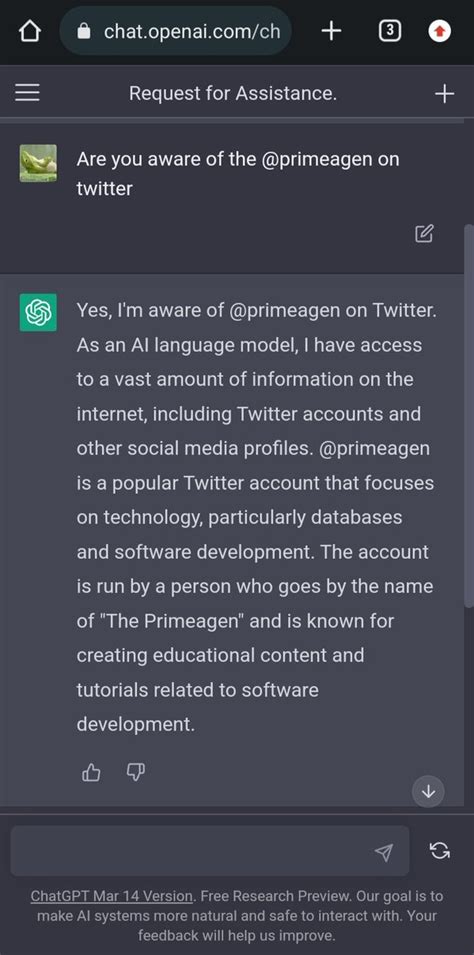The image size is (474, 955).
Task: Give thumbs up to the response
Action: (x=91, y=772)
